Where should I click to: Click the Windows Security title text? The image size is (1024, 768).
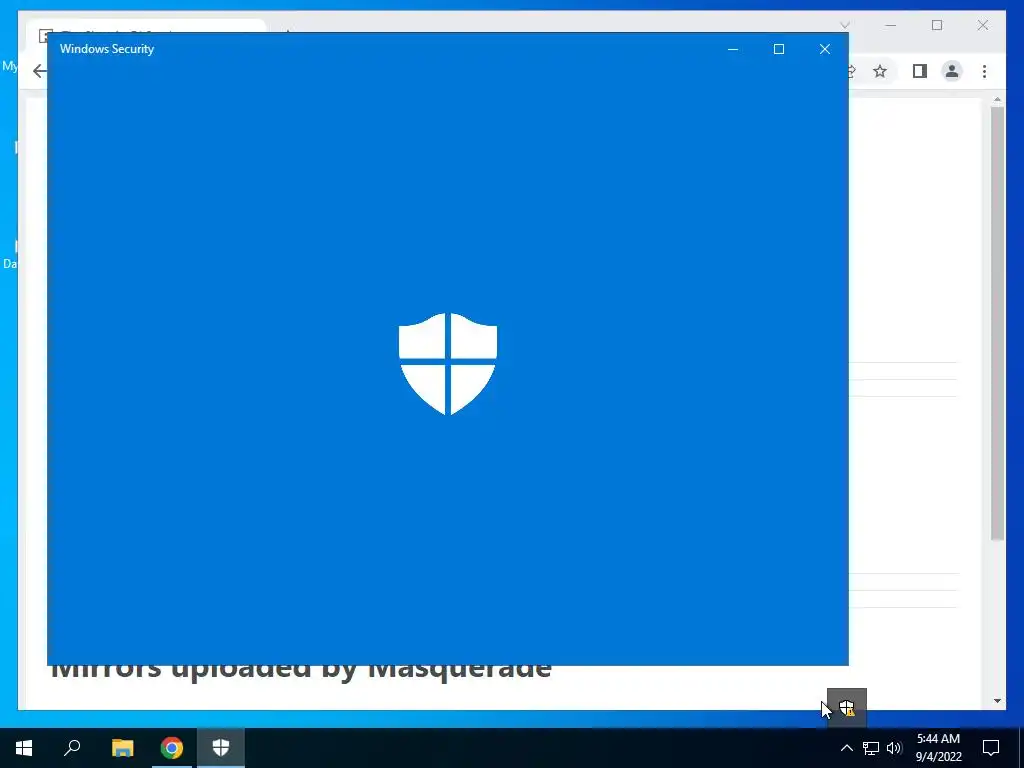107,49
